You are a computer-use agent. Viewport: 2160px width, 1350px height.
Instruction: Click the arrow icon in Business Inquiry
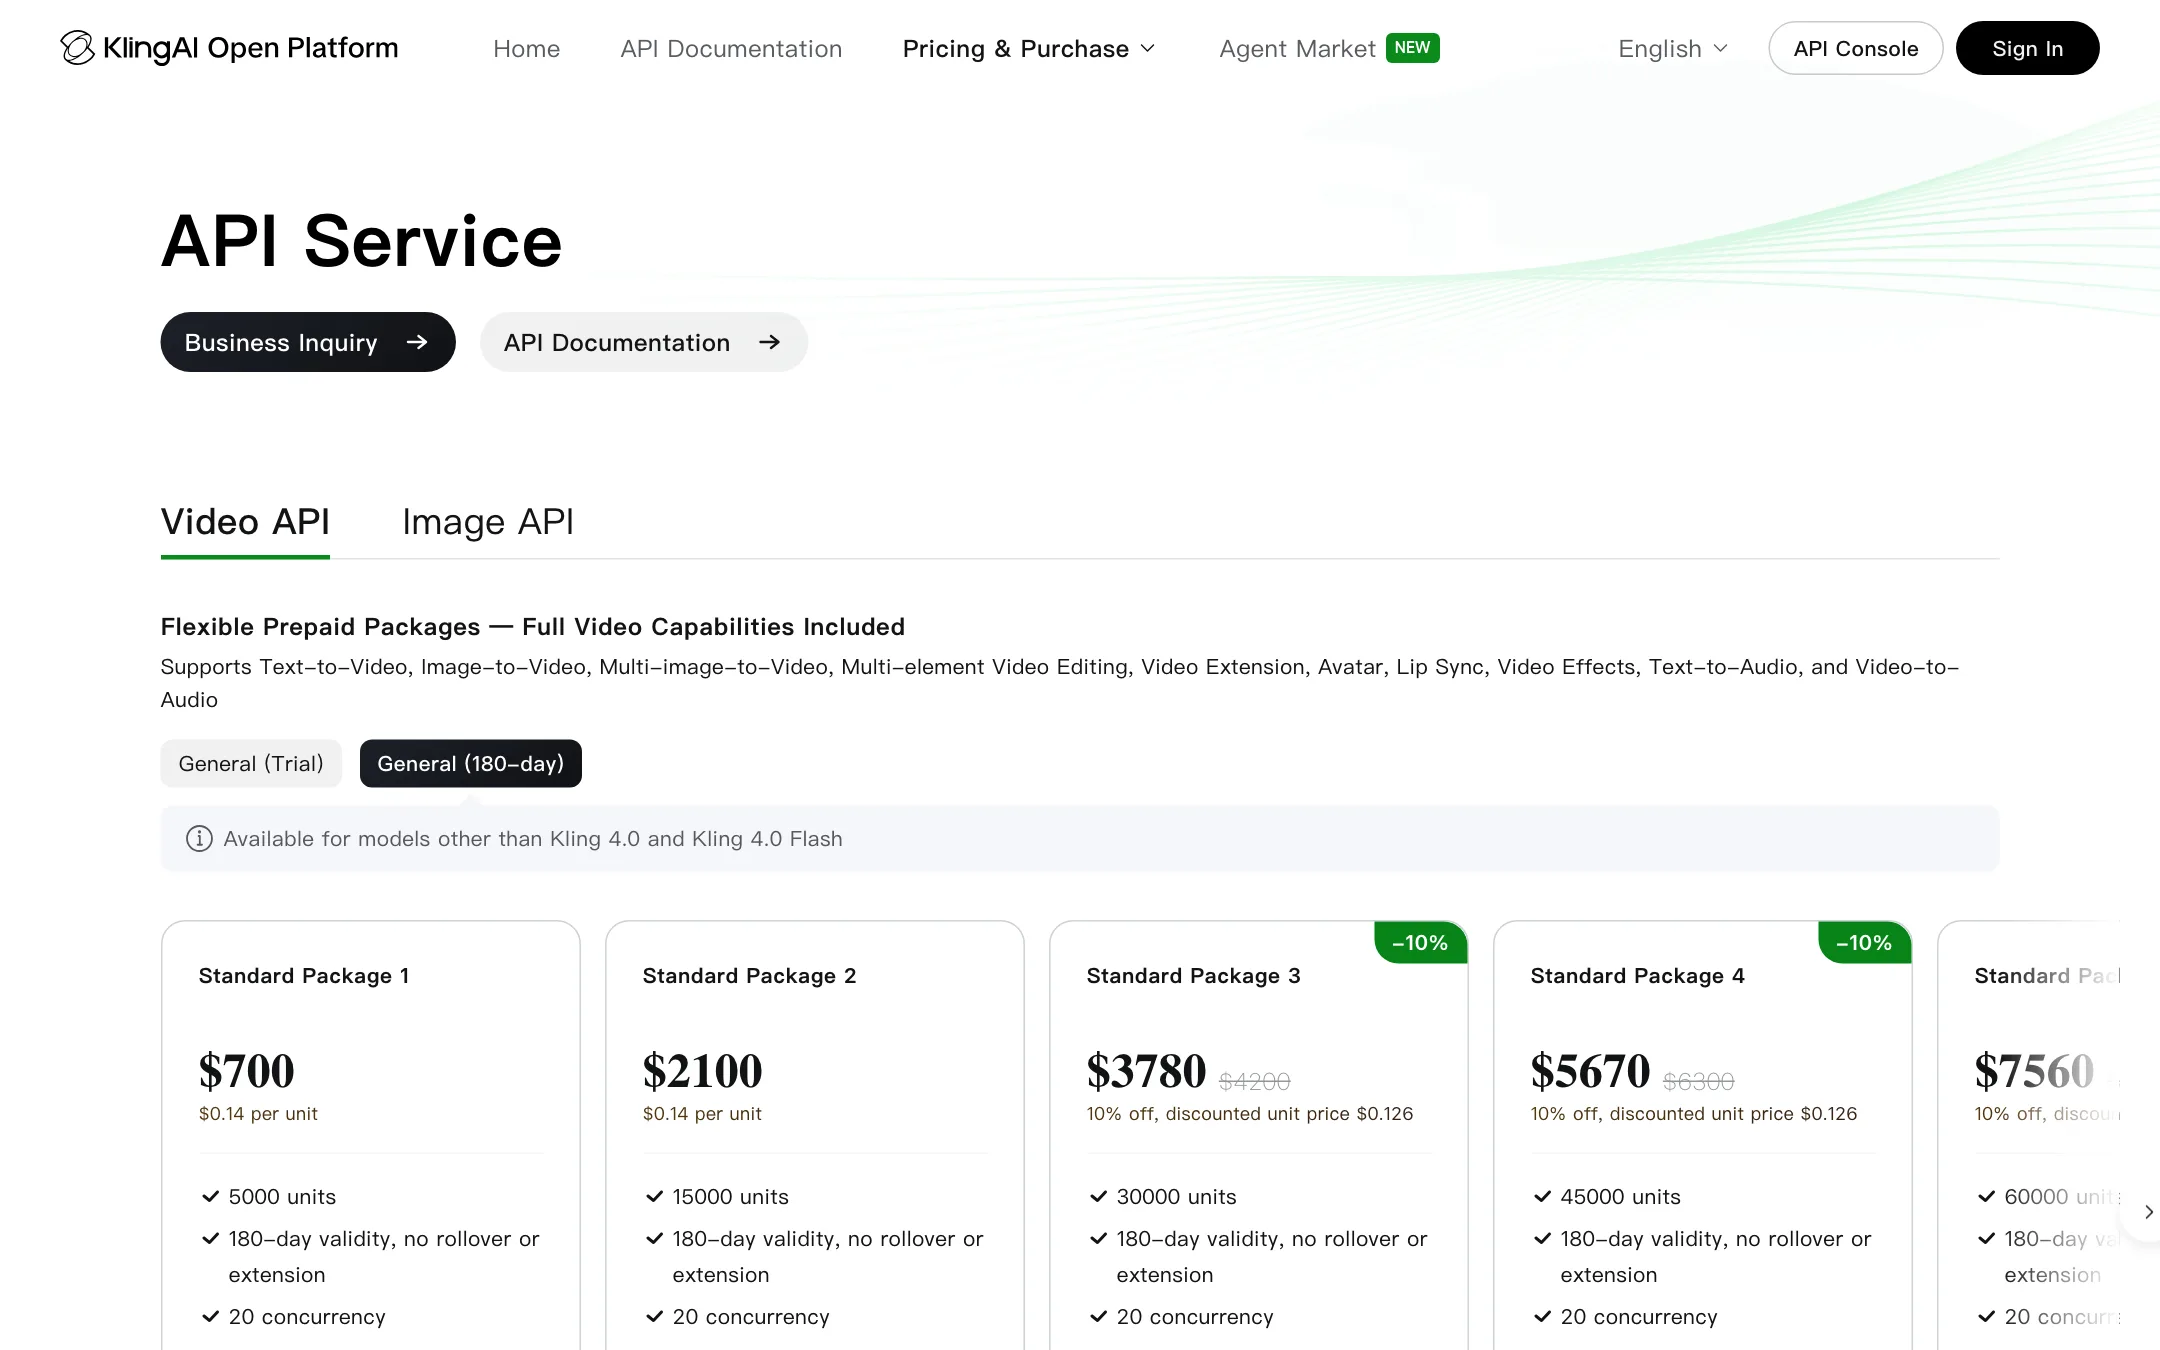click(x=417, y=342)
